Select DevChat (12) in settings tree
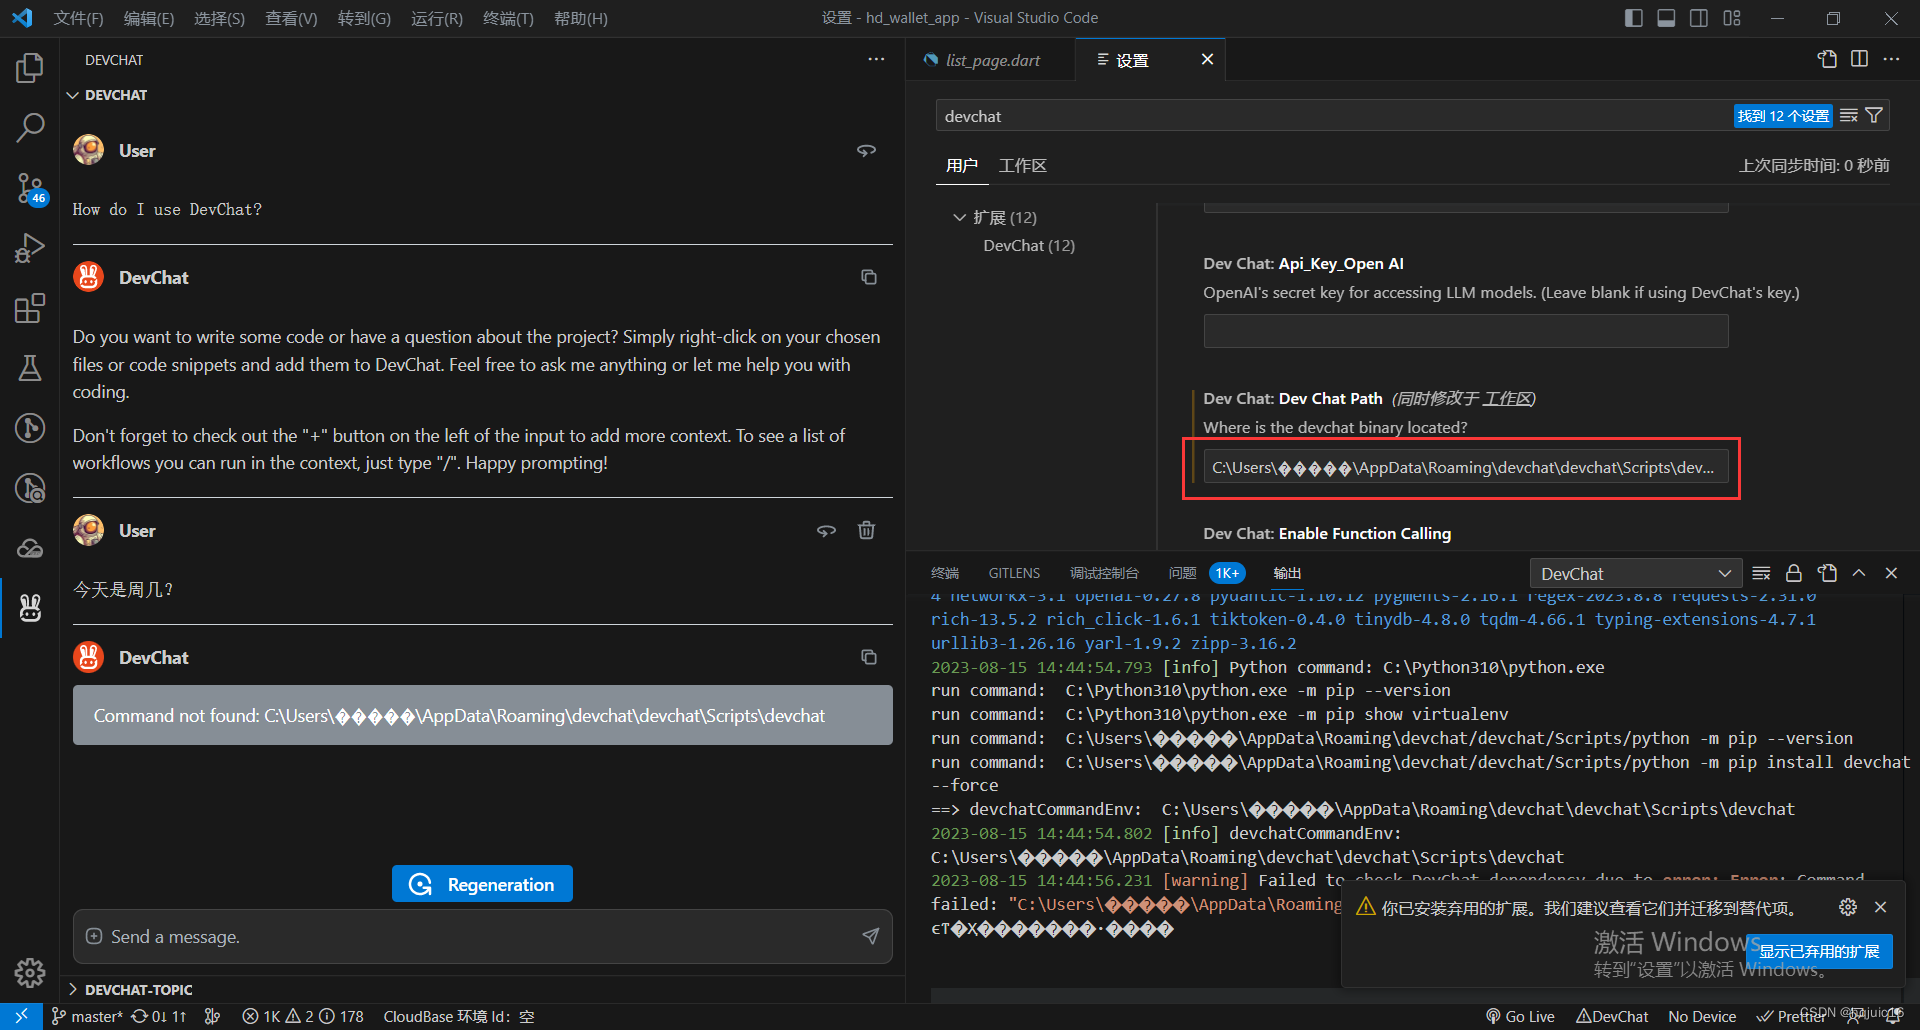Viewport: 1920px width, 1030px height. [1029, 245]
